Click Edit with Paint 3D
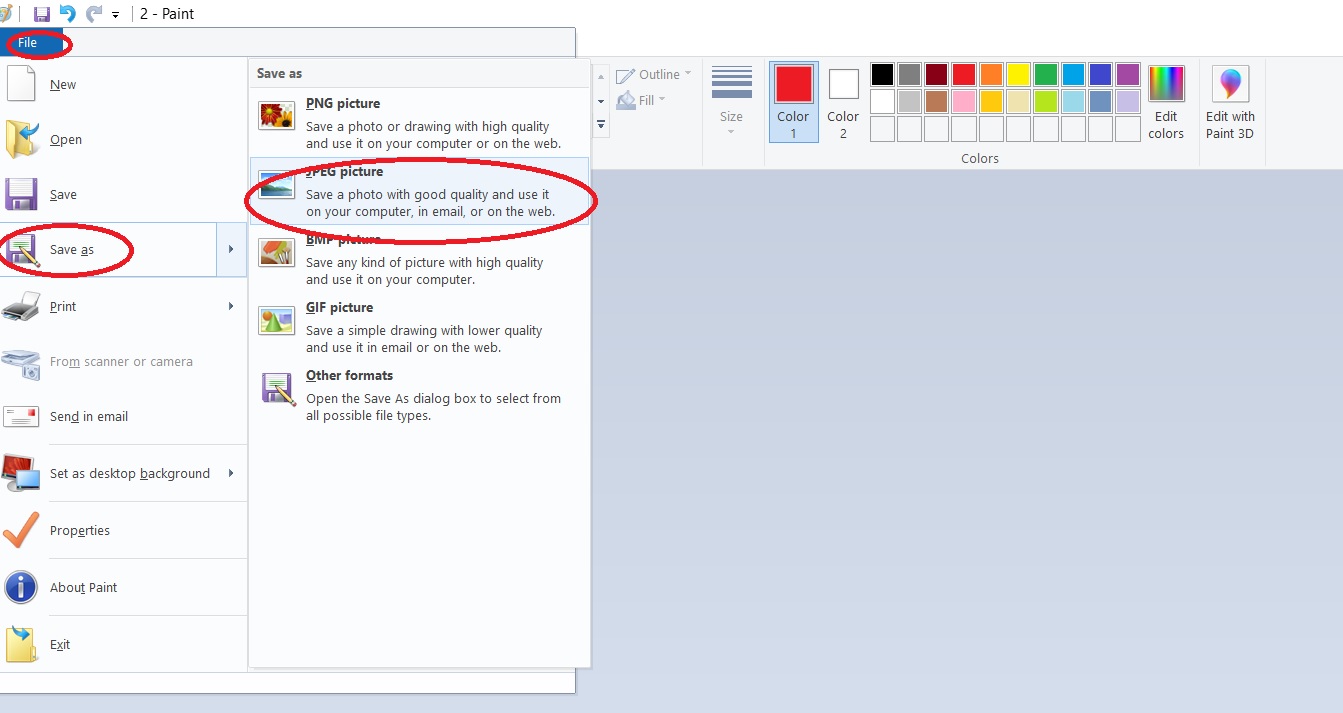 1230,102
